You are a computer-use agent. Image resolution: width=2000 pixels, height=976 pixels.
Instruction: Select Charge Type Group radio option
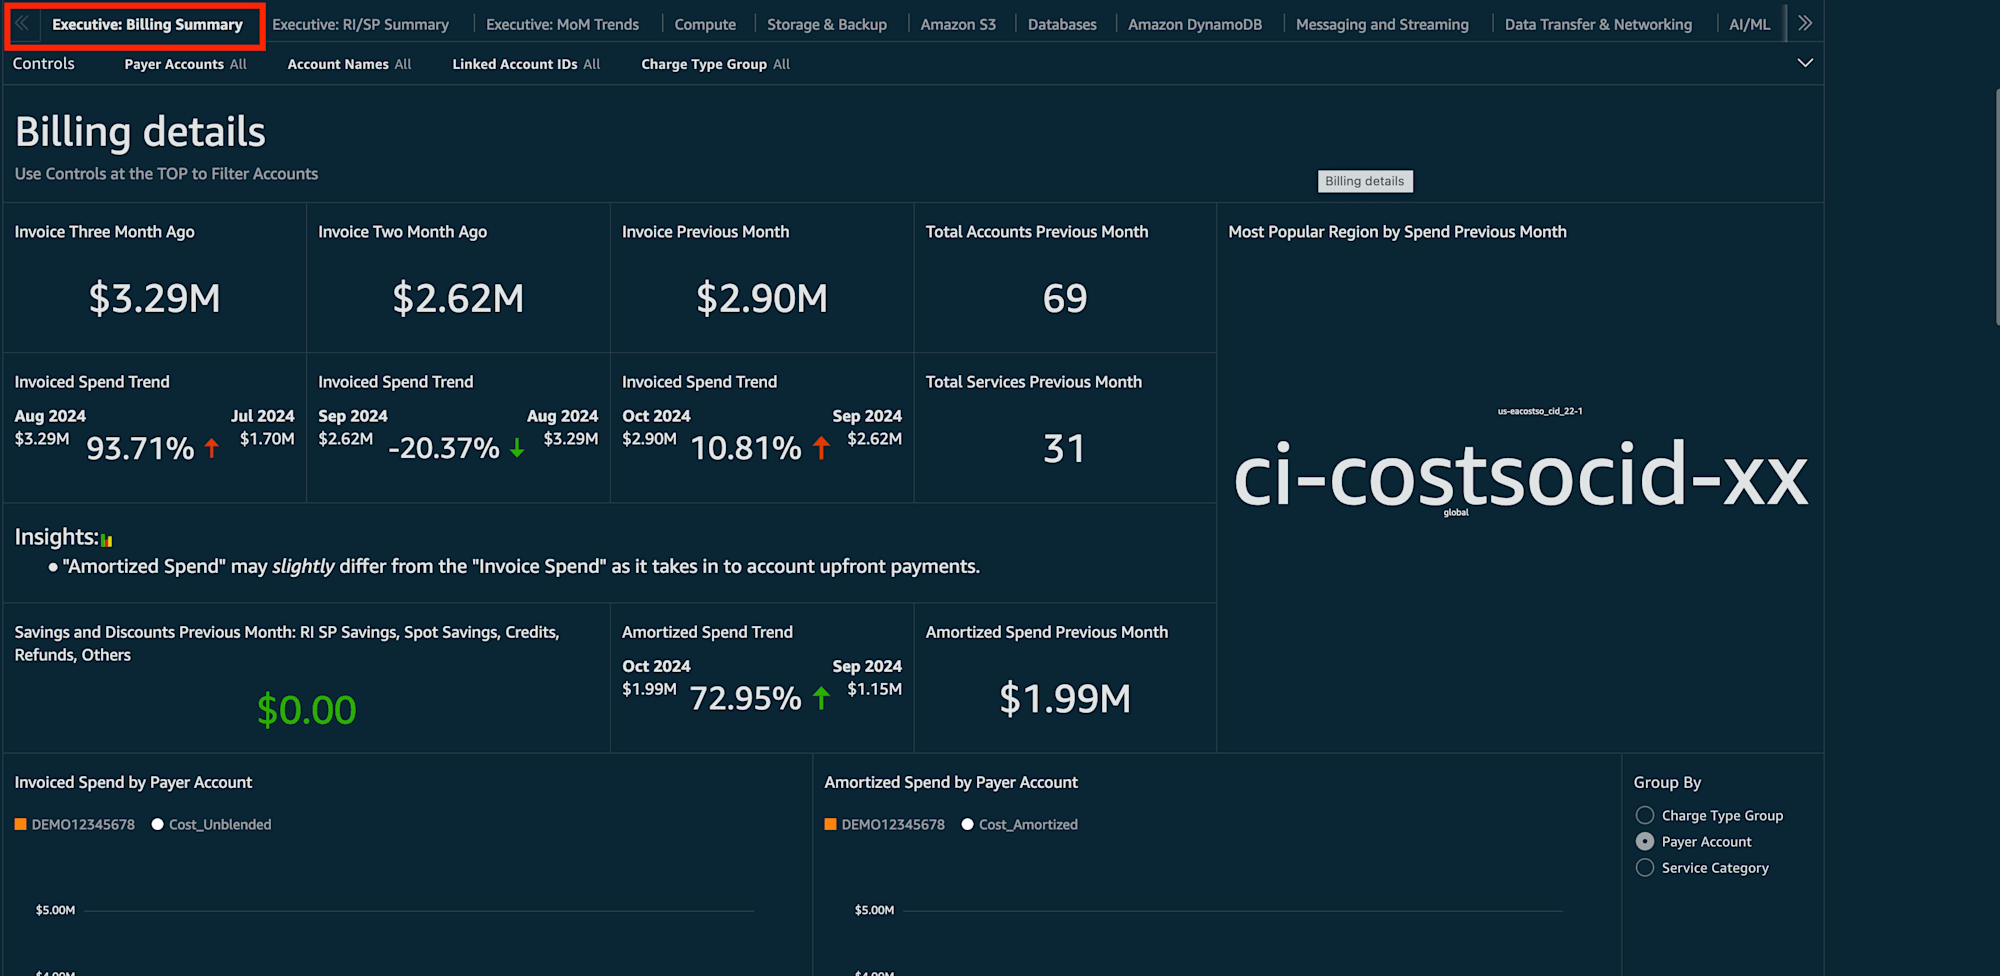point(1645,815)
